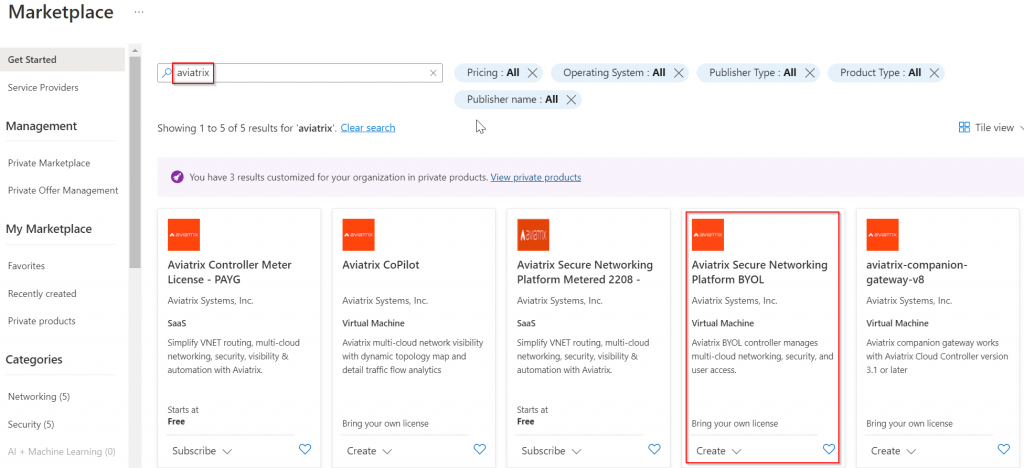Open the Aviatrix Controller Meter License title
Screen dimensions: 1024x468
coord(230,272)
